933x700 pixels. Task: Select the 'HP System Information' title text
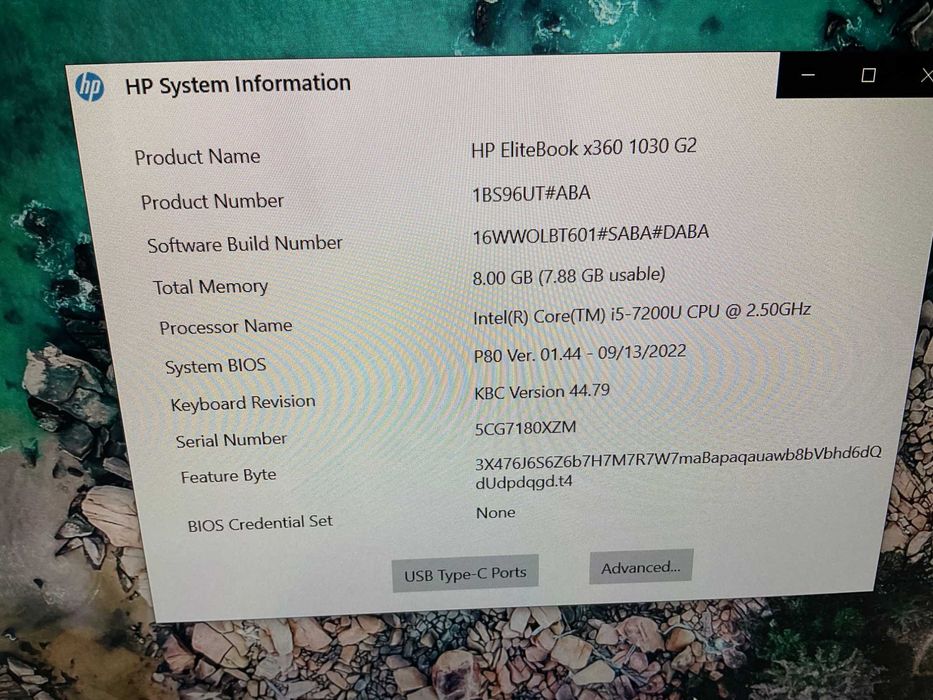tap(238, 84)
